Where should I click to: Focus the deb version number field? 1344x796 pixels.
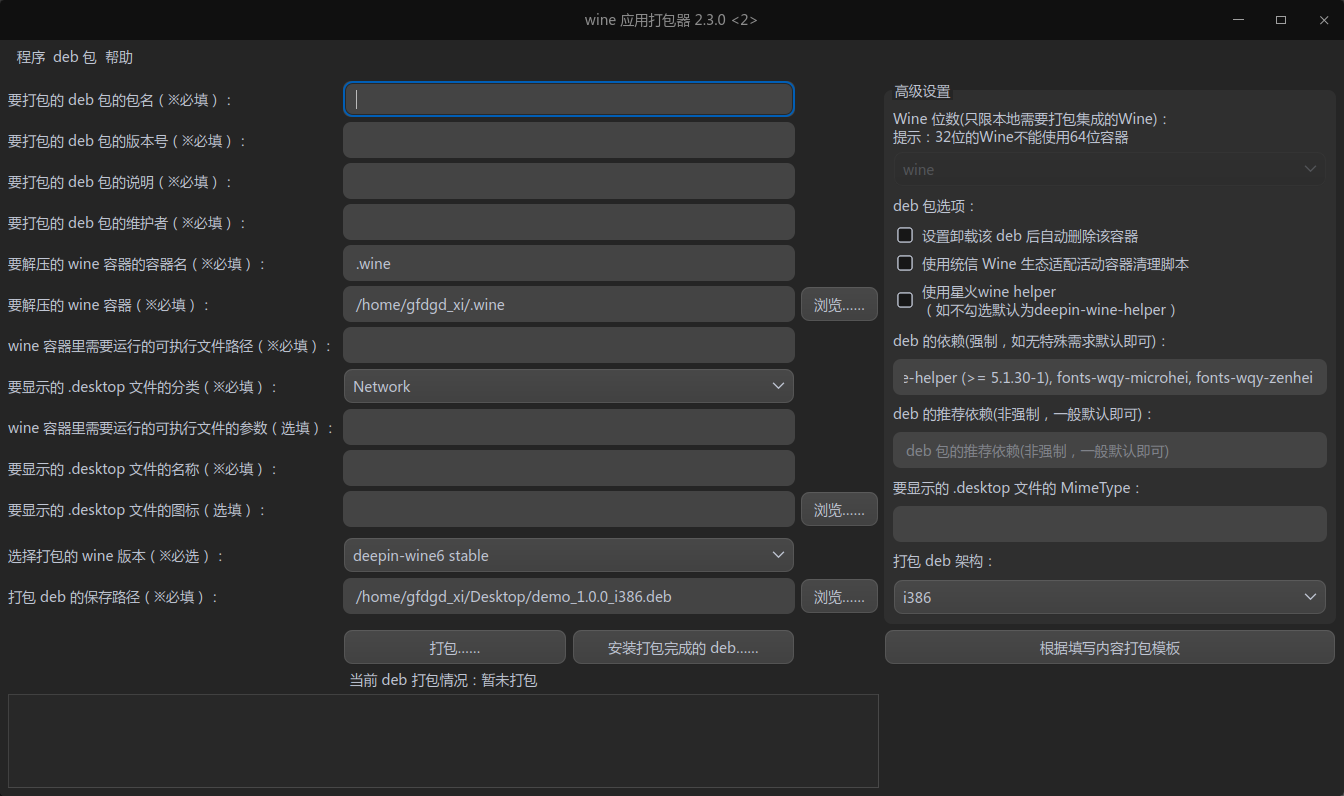(568, 140)
